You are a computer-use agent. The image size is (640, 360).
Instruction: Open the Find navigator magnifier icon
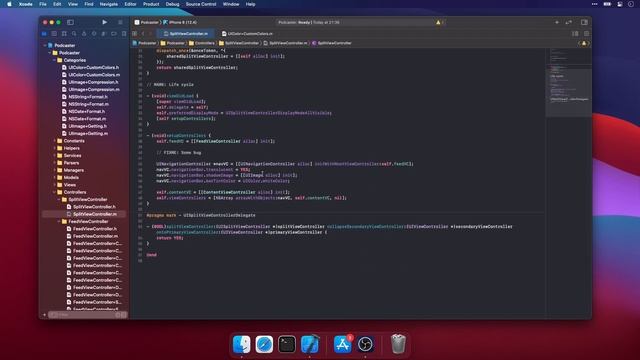pos(74,33)
